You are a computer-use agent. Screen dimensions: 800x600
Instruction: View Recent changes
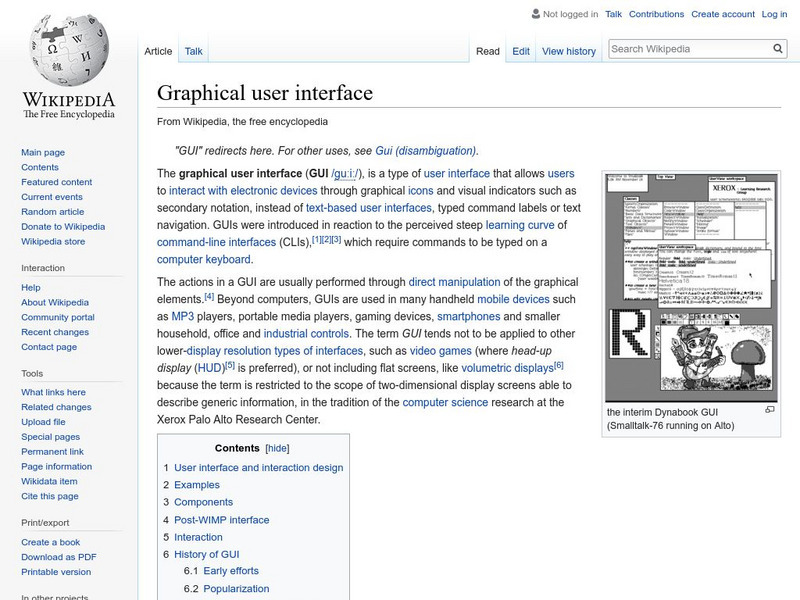(x=55, y=332)
